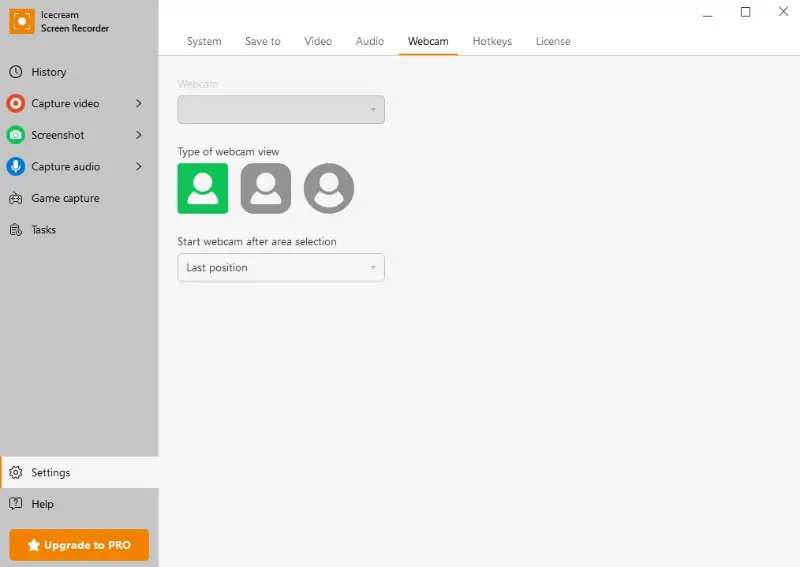The width and height of the screenshot is (800, 567).
Task: Open the Screenshot label in the sidebar
Action: point(58,135)
